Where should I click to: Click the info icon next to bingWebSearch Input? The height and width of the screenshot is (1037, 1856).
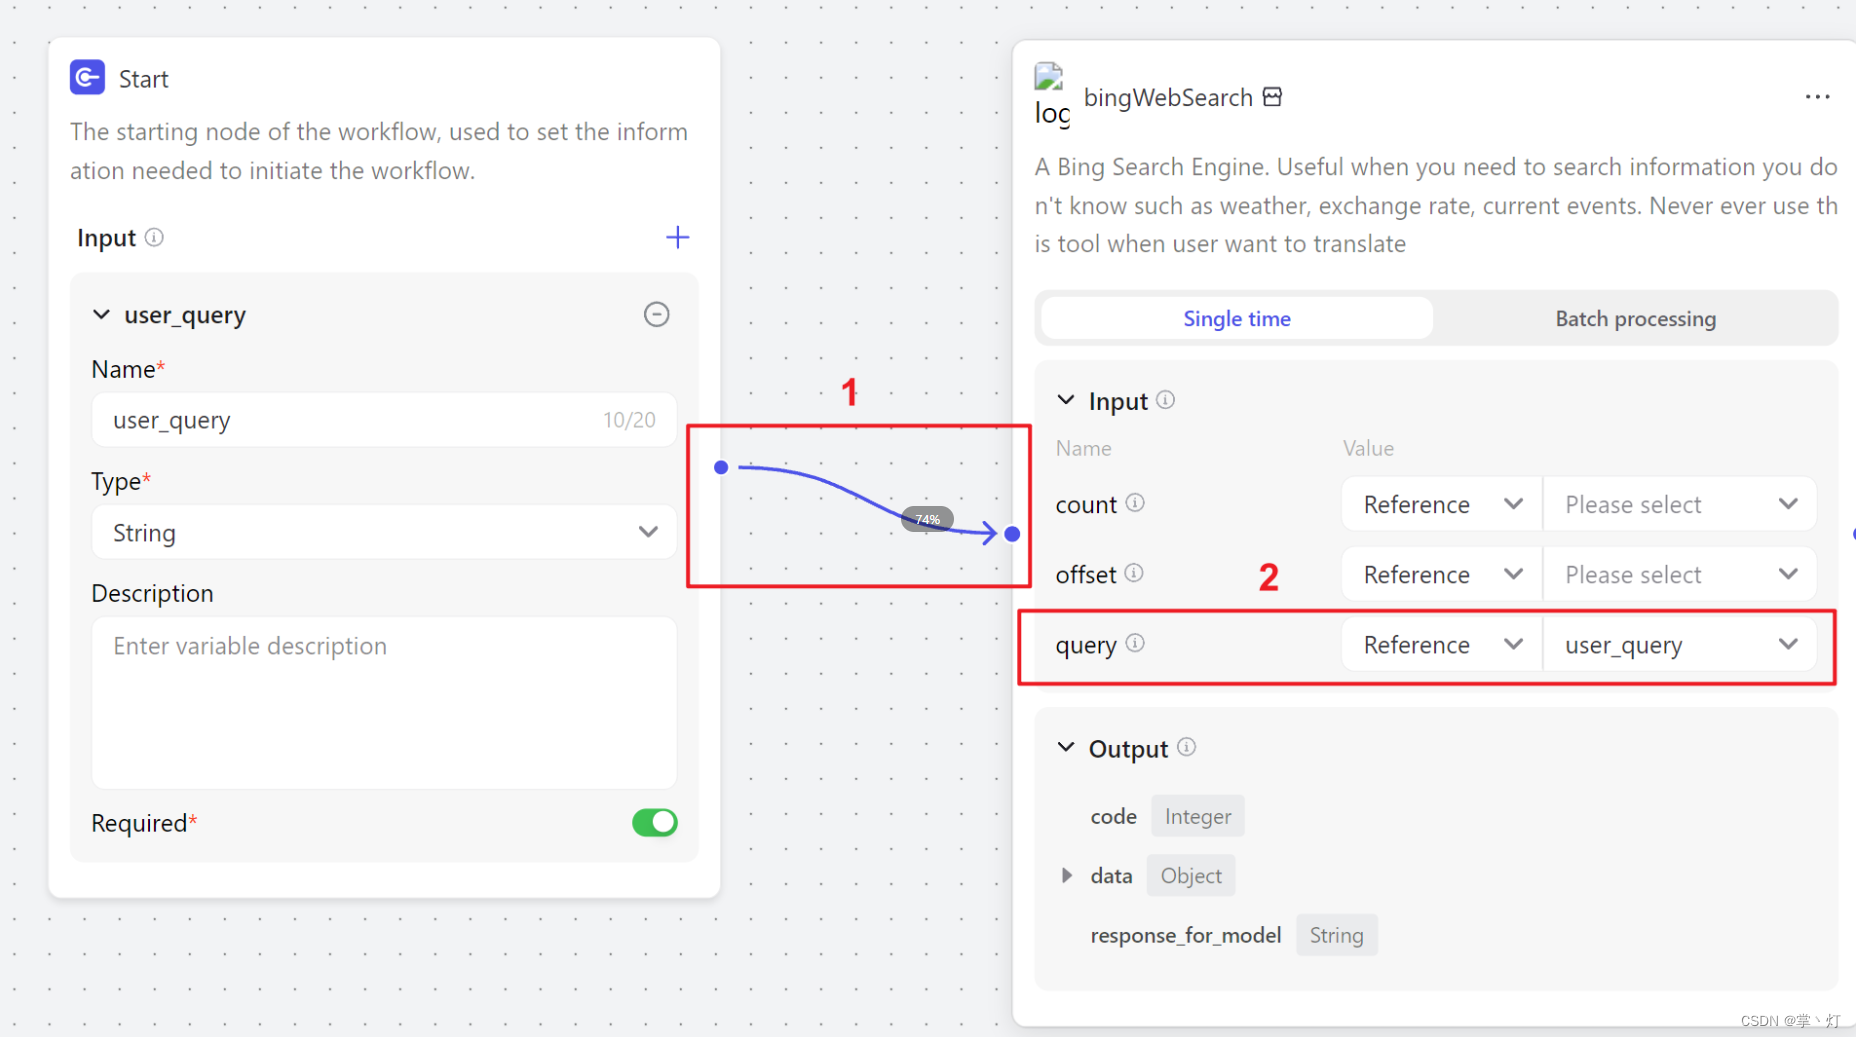point(1165,400)
